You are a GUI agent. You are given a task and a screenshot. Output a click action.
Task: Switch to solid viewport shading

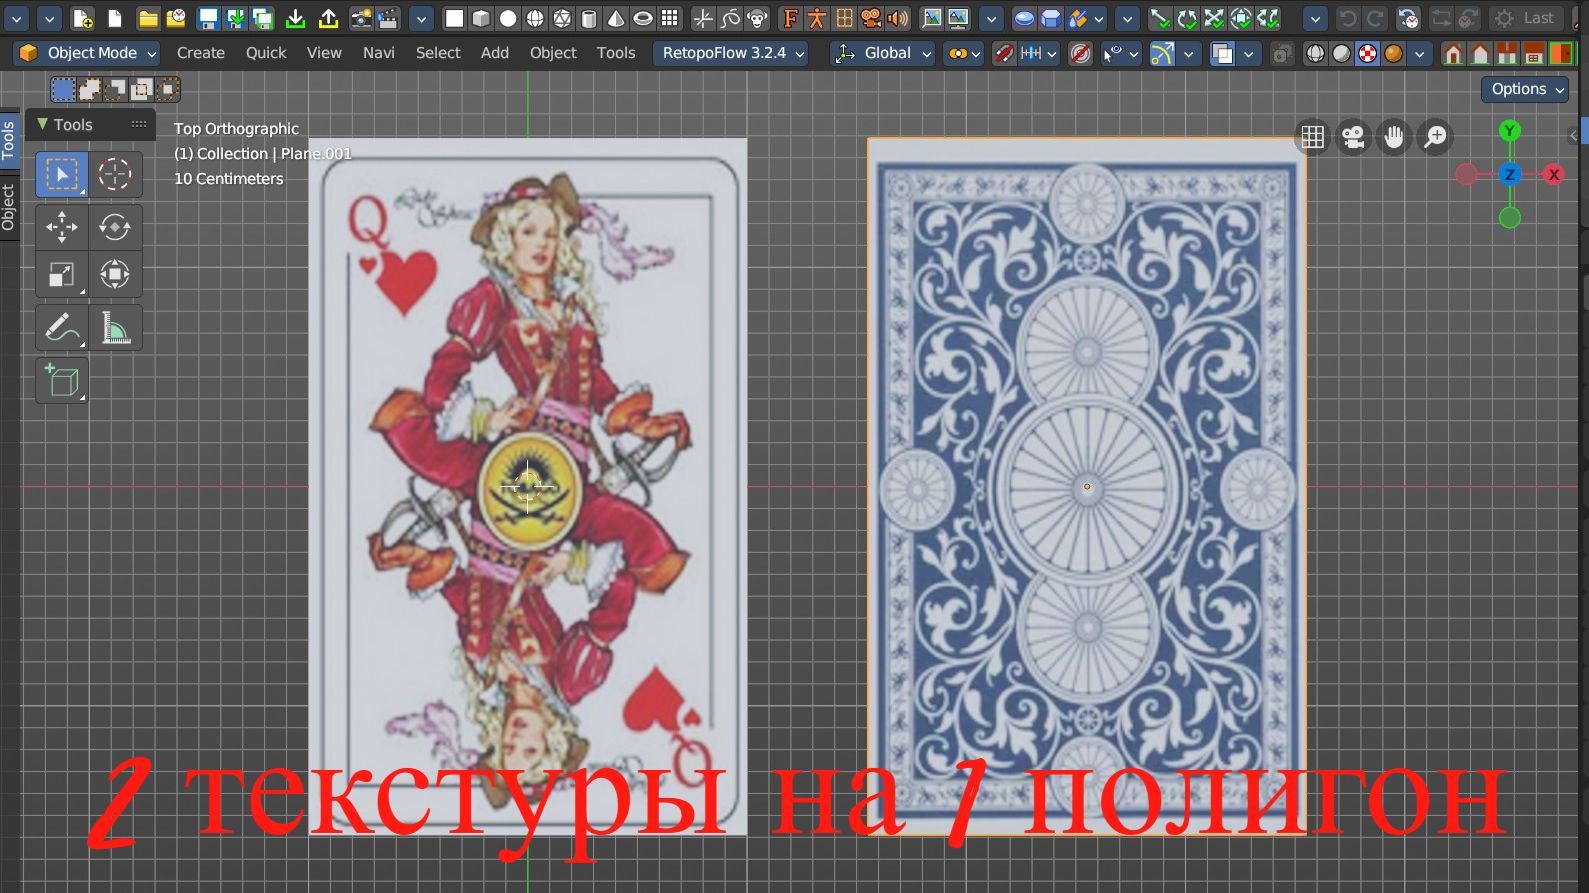(1341, 53)
